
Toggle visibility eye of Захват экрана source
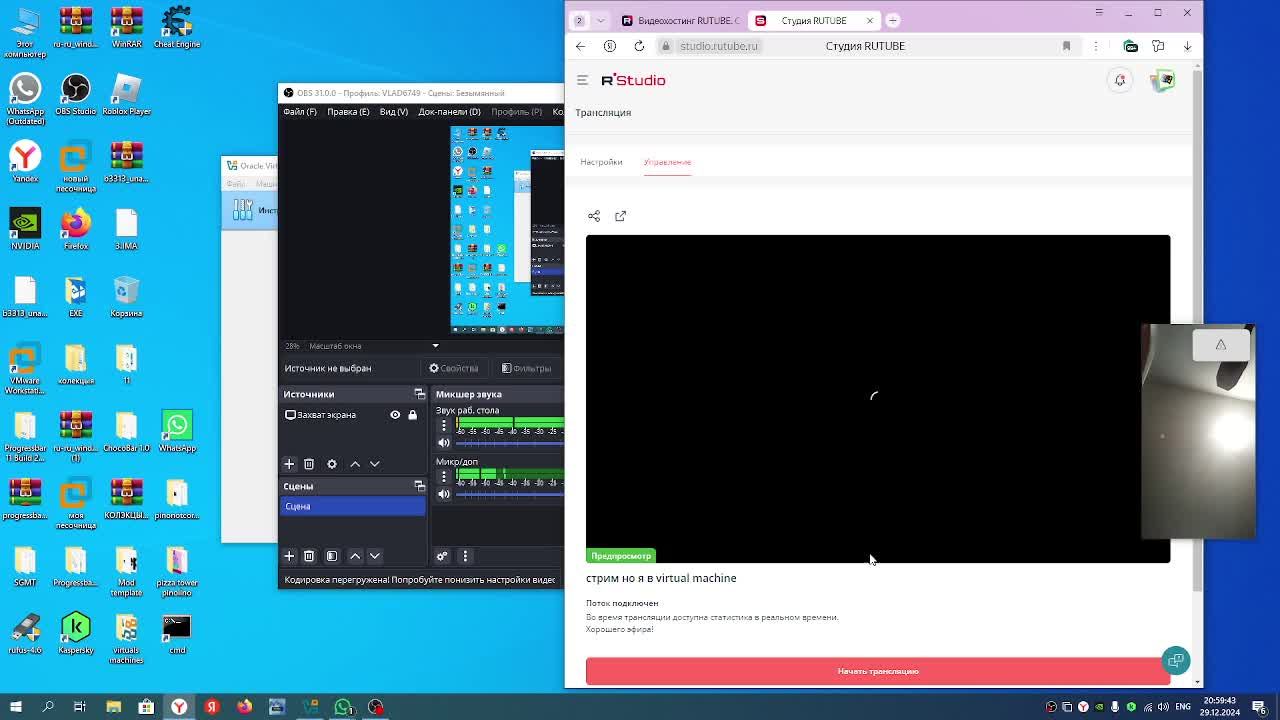point(395,415)
